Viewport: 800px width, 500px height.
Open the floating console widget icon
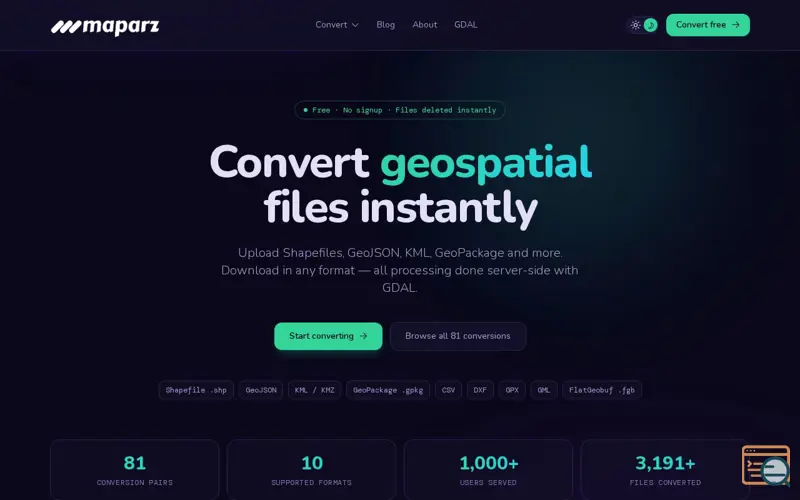tap(766, 465)
